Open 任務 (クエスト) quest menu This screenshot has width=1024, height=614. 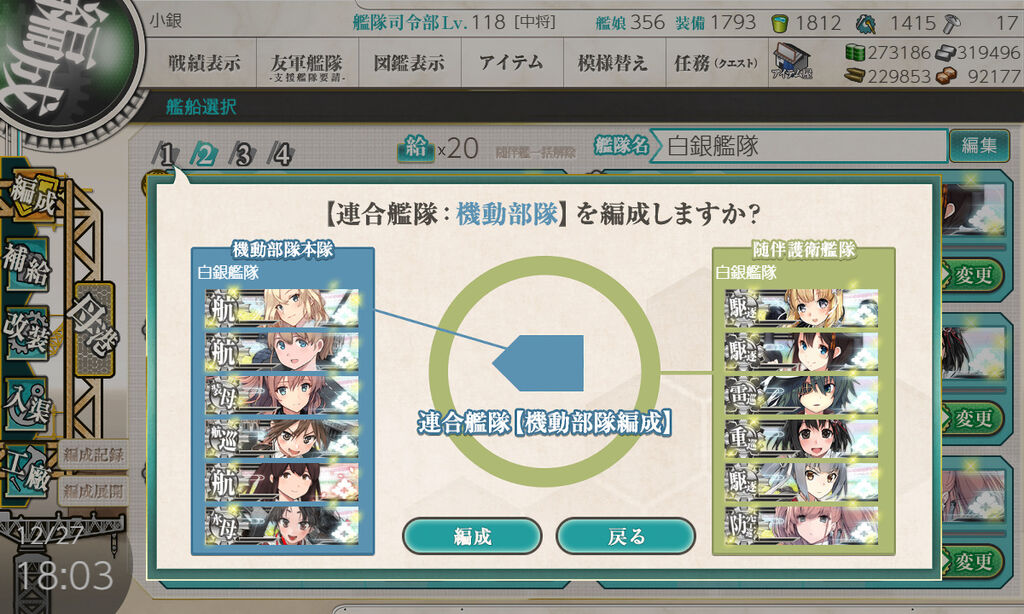pyautogui.click(x=716, y=63)
